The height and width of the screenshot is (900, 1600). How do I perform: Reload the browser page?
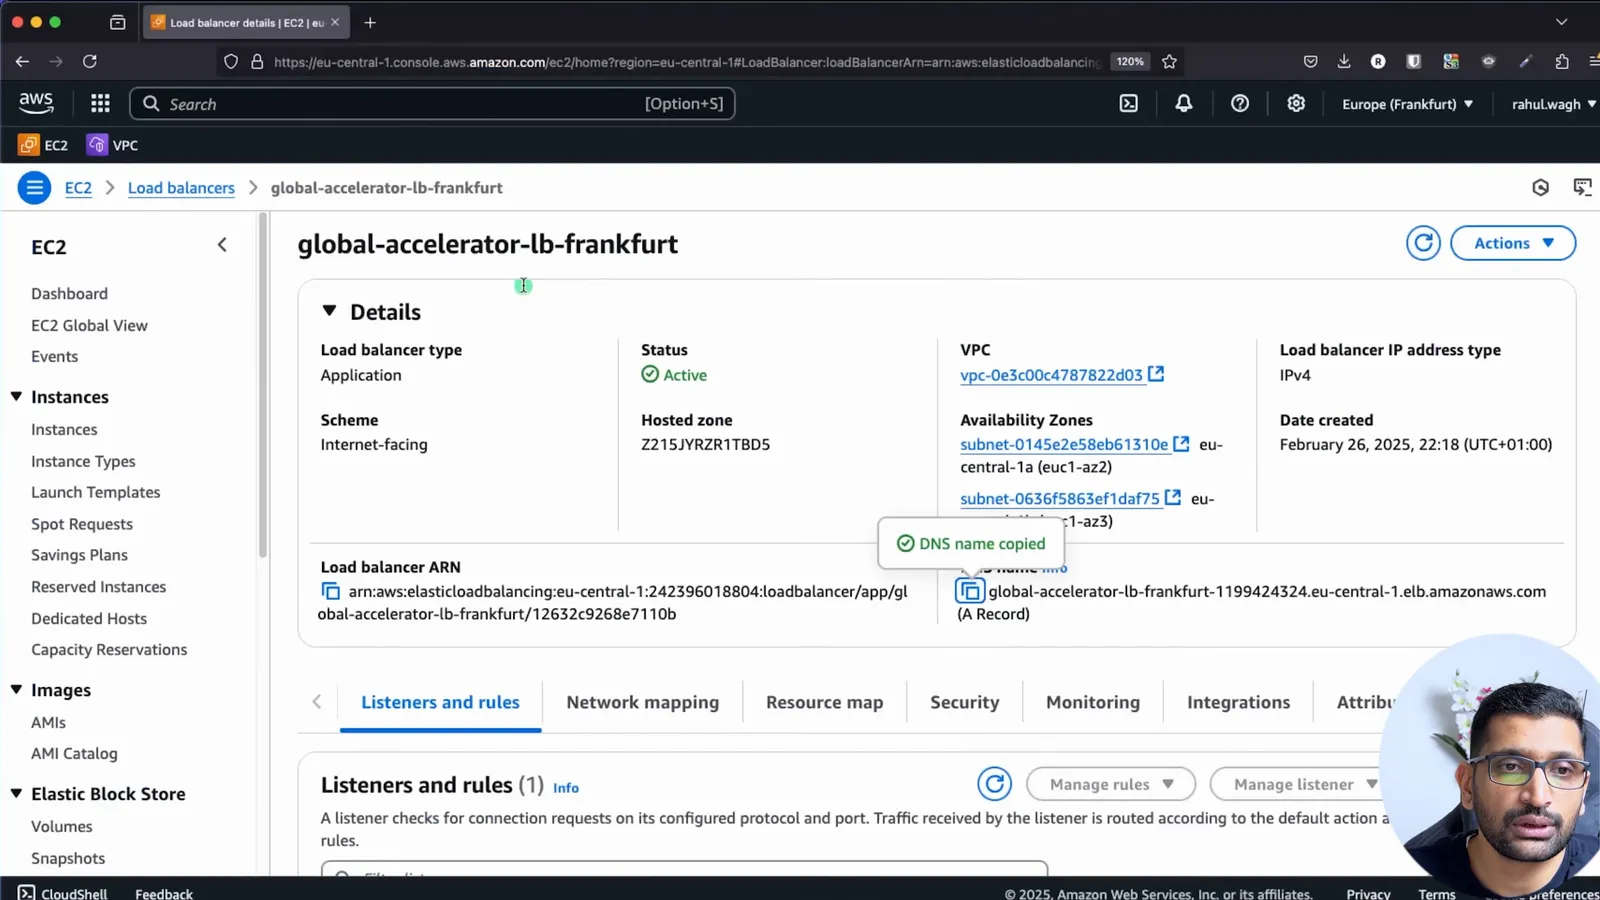(90, 62)
